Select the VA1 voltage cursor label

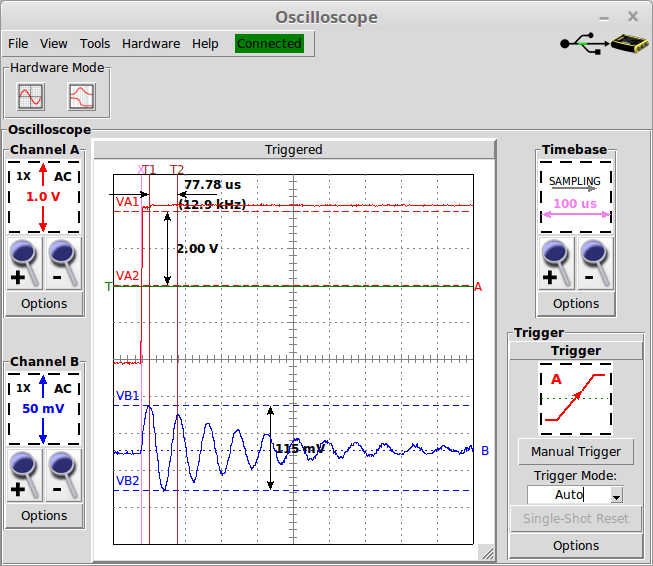127,202
